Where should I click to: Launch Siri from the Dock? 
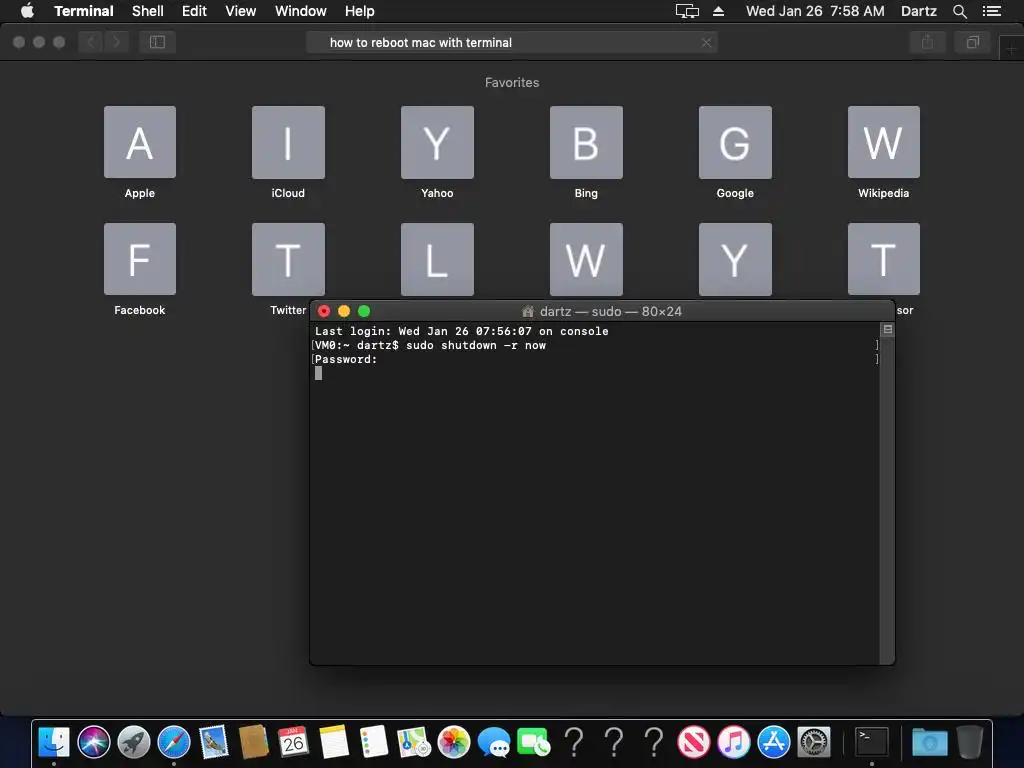click(x=94, y=742)
